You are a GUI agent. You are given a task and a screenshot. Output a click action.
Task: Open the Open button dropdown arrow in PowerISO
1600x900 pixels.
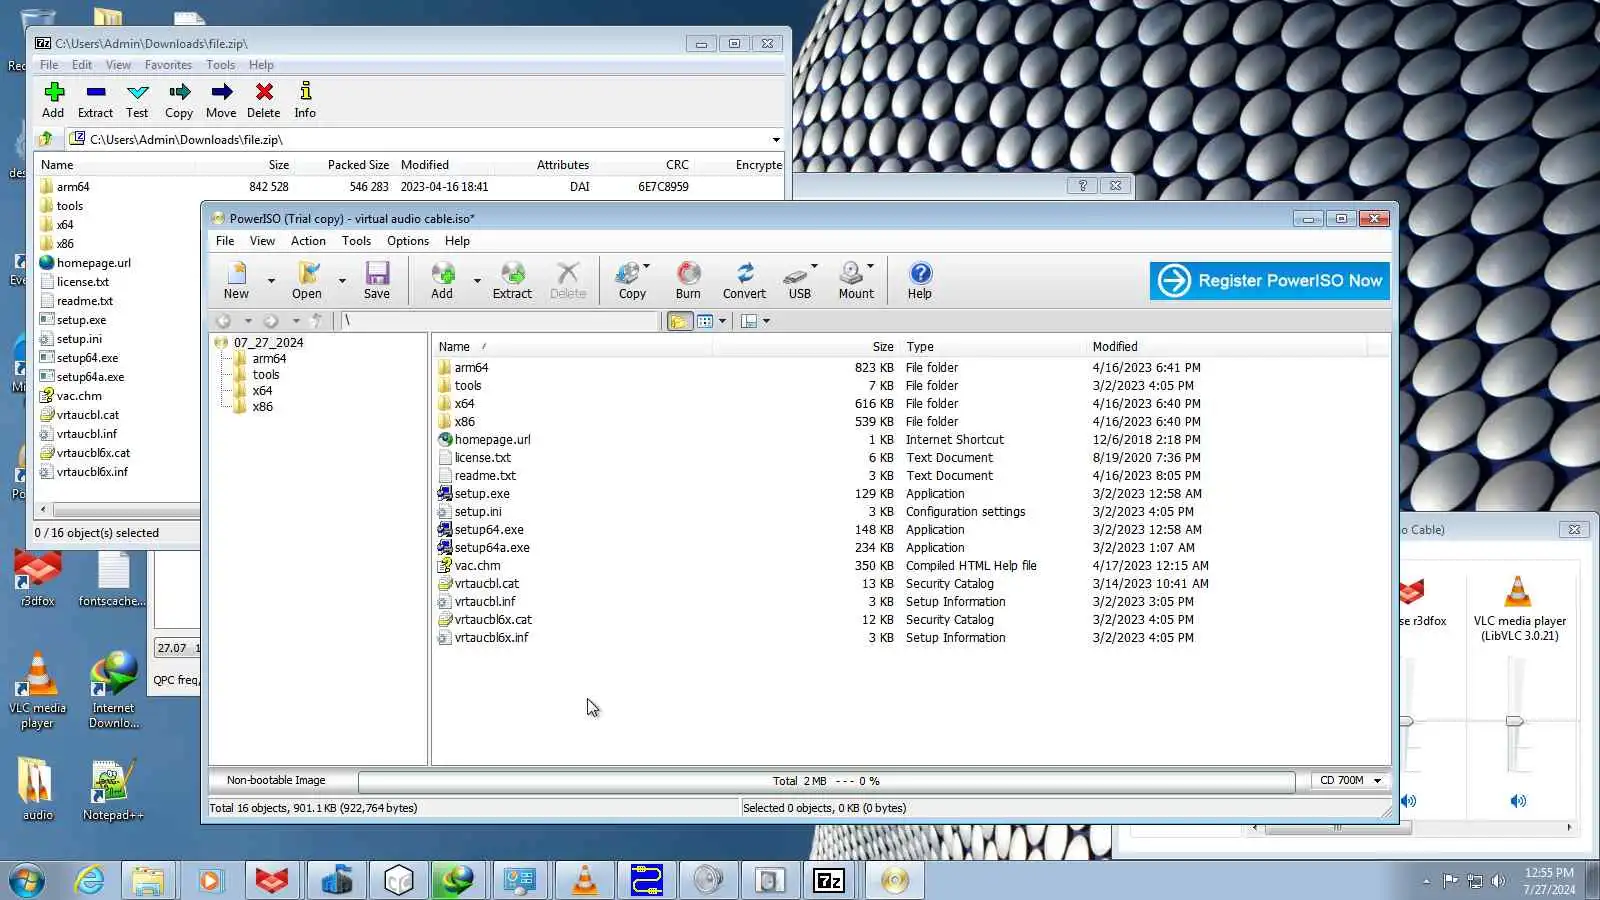pos(342,281)
